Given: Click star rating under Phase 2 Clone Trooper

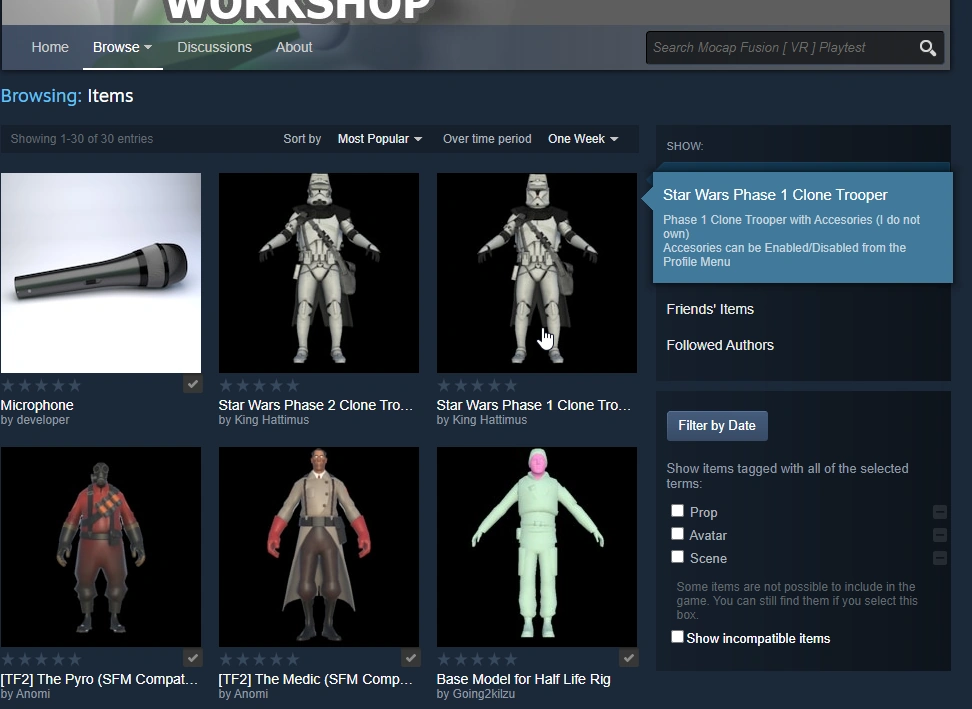Looking at the screenshot, I should point(259,385).
